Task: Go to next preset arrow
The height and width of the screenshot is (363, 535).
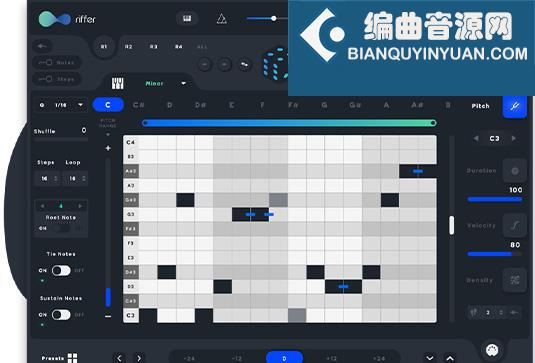Action: pyautogui.click(x=139, y=358)
